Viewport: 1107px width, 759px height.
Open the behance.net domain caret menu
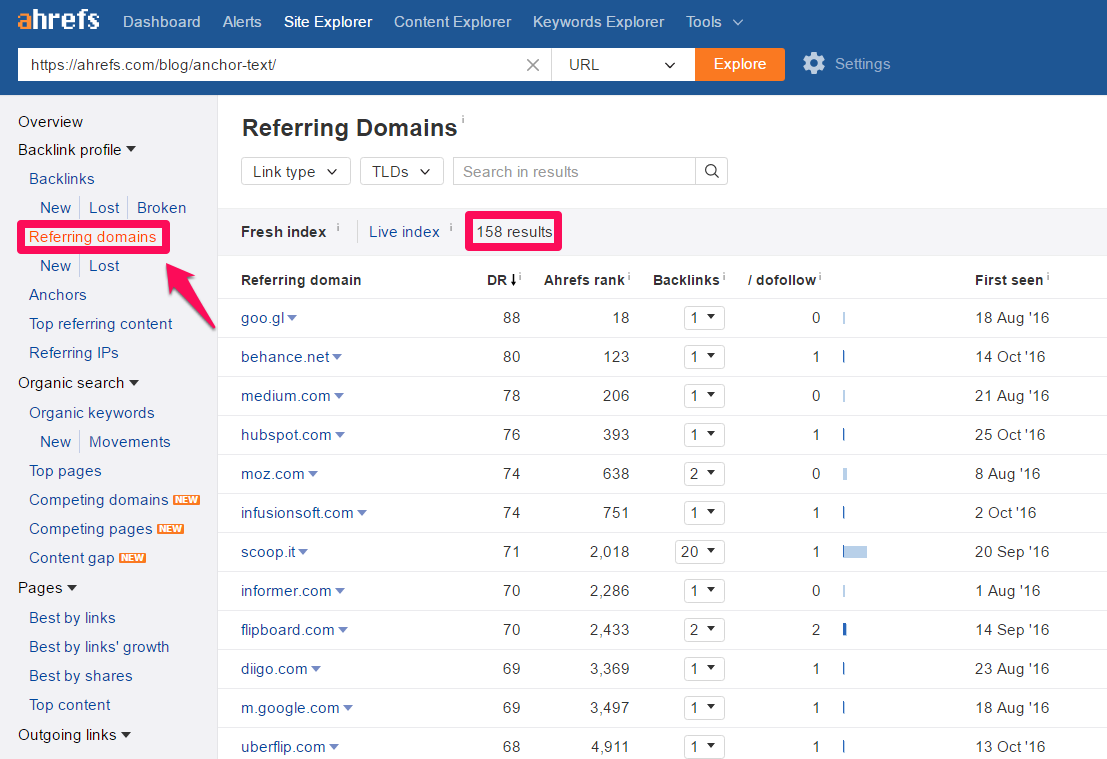(337, 357)
